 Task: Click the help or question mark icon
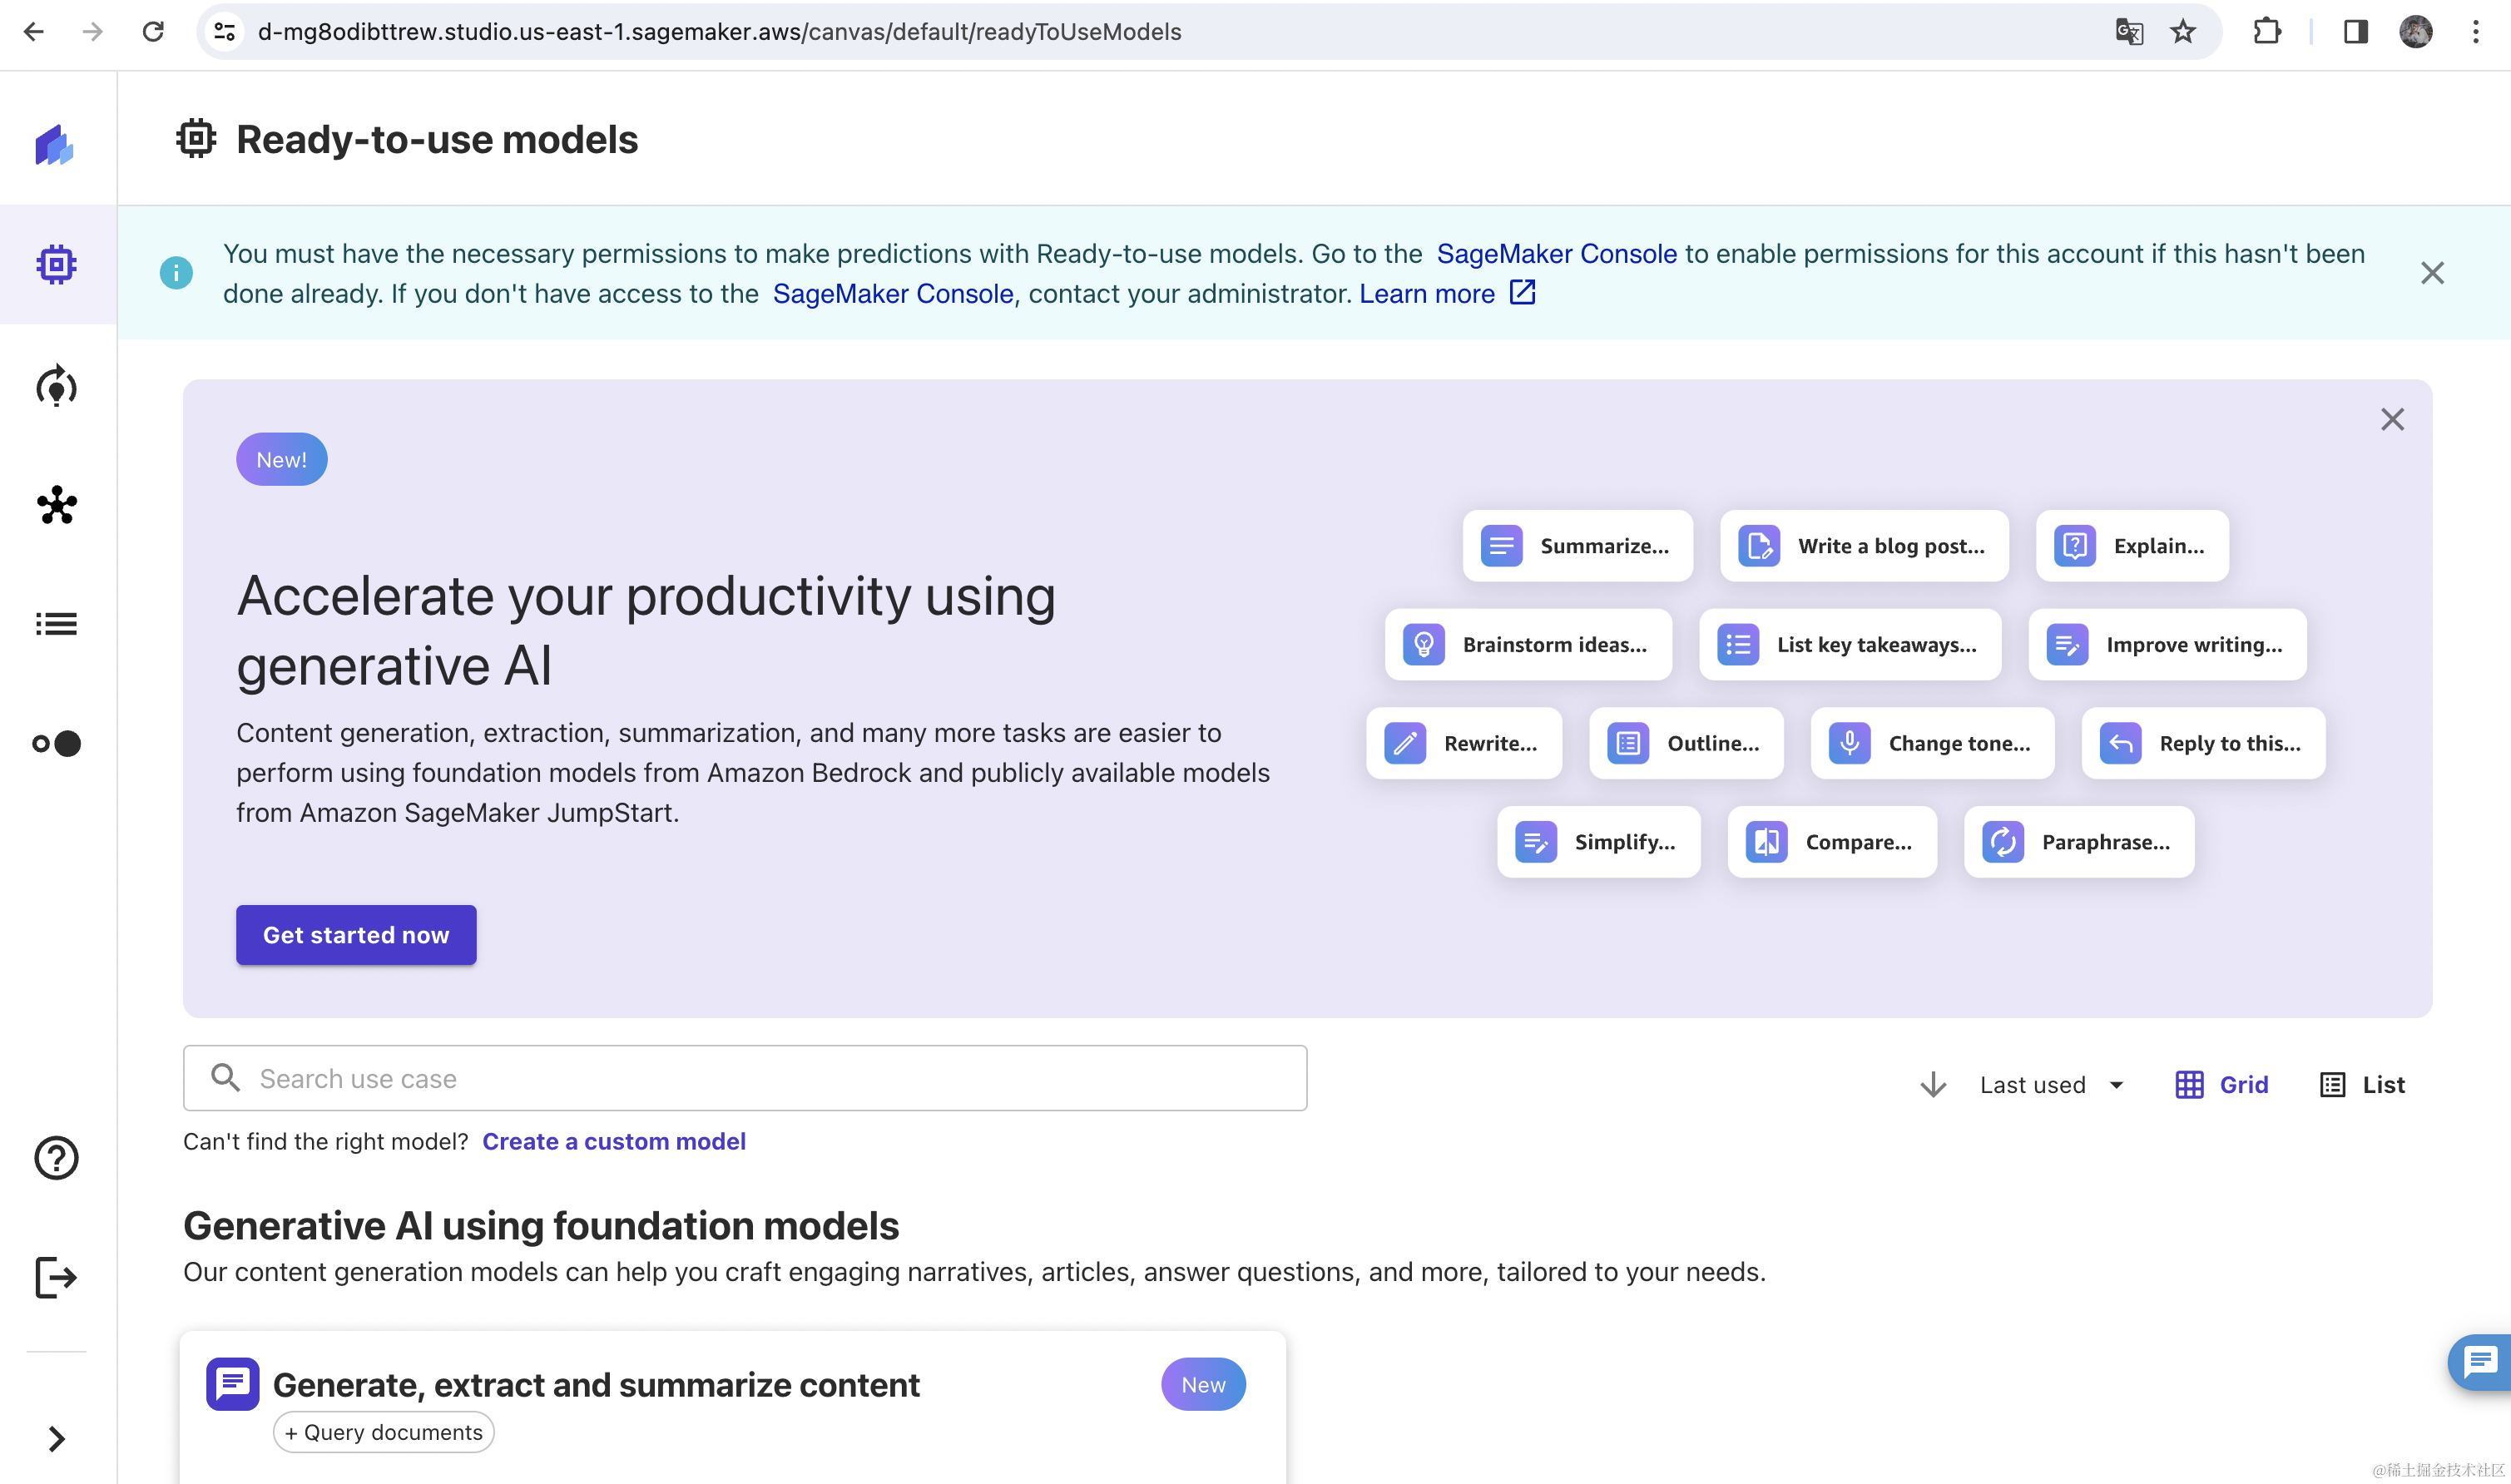pos(55,1159)
